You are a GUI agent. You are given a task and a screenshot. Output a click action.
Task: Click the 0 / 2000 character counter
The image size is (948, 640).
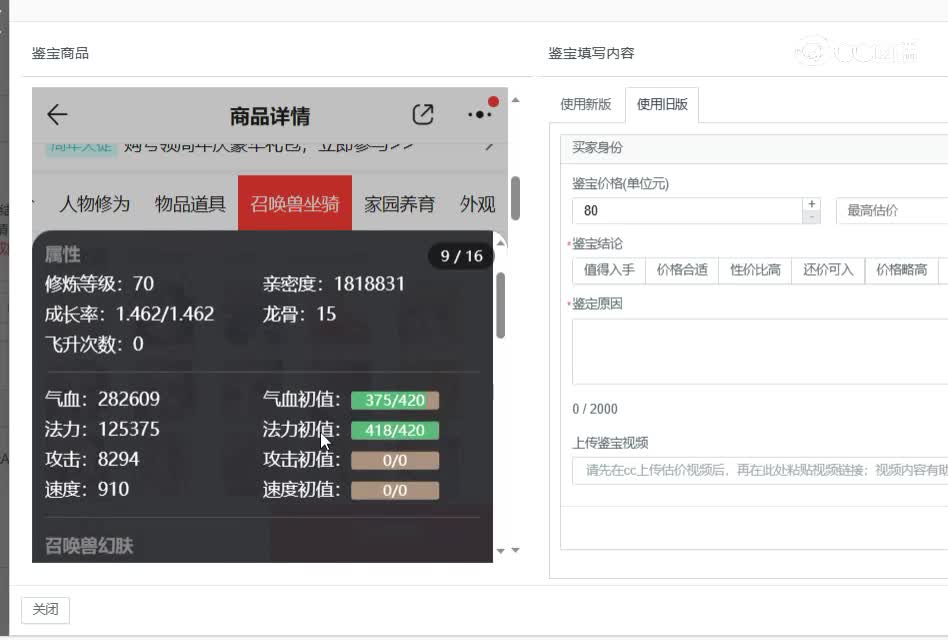(x=595, y=409)
